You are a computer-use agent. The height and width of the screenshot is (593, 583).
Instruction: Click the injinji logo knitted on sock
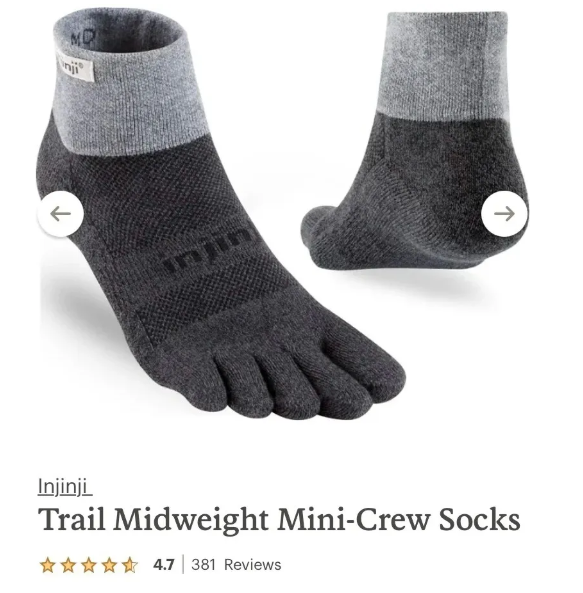pos(207,250)
